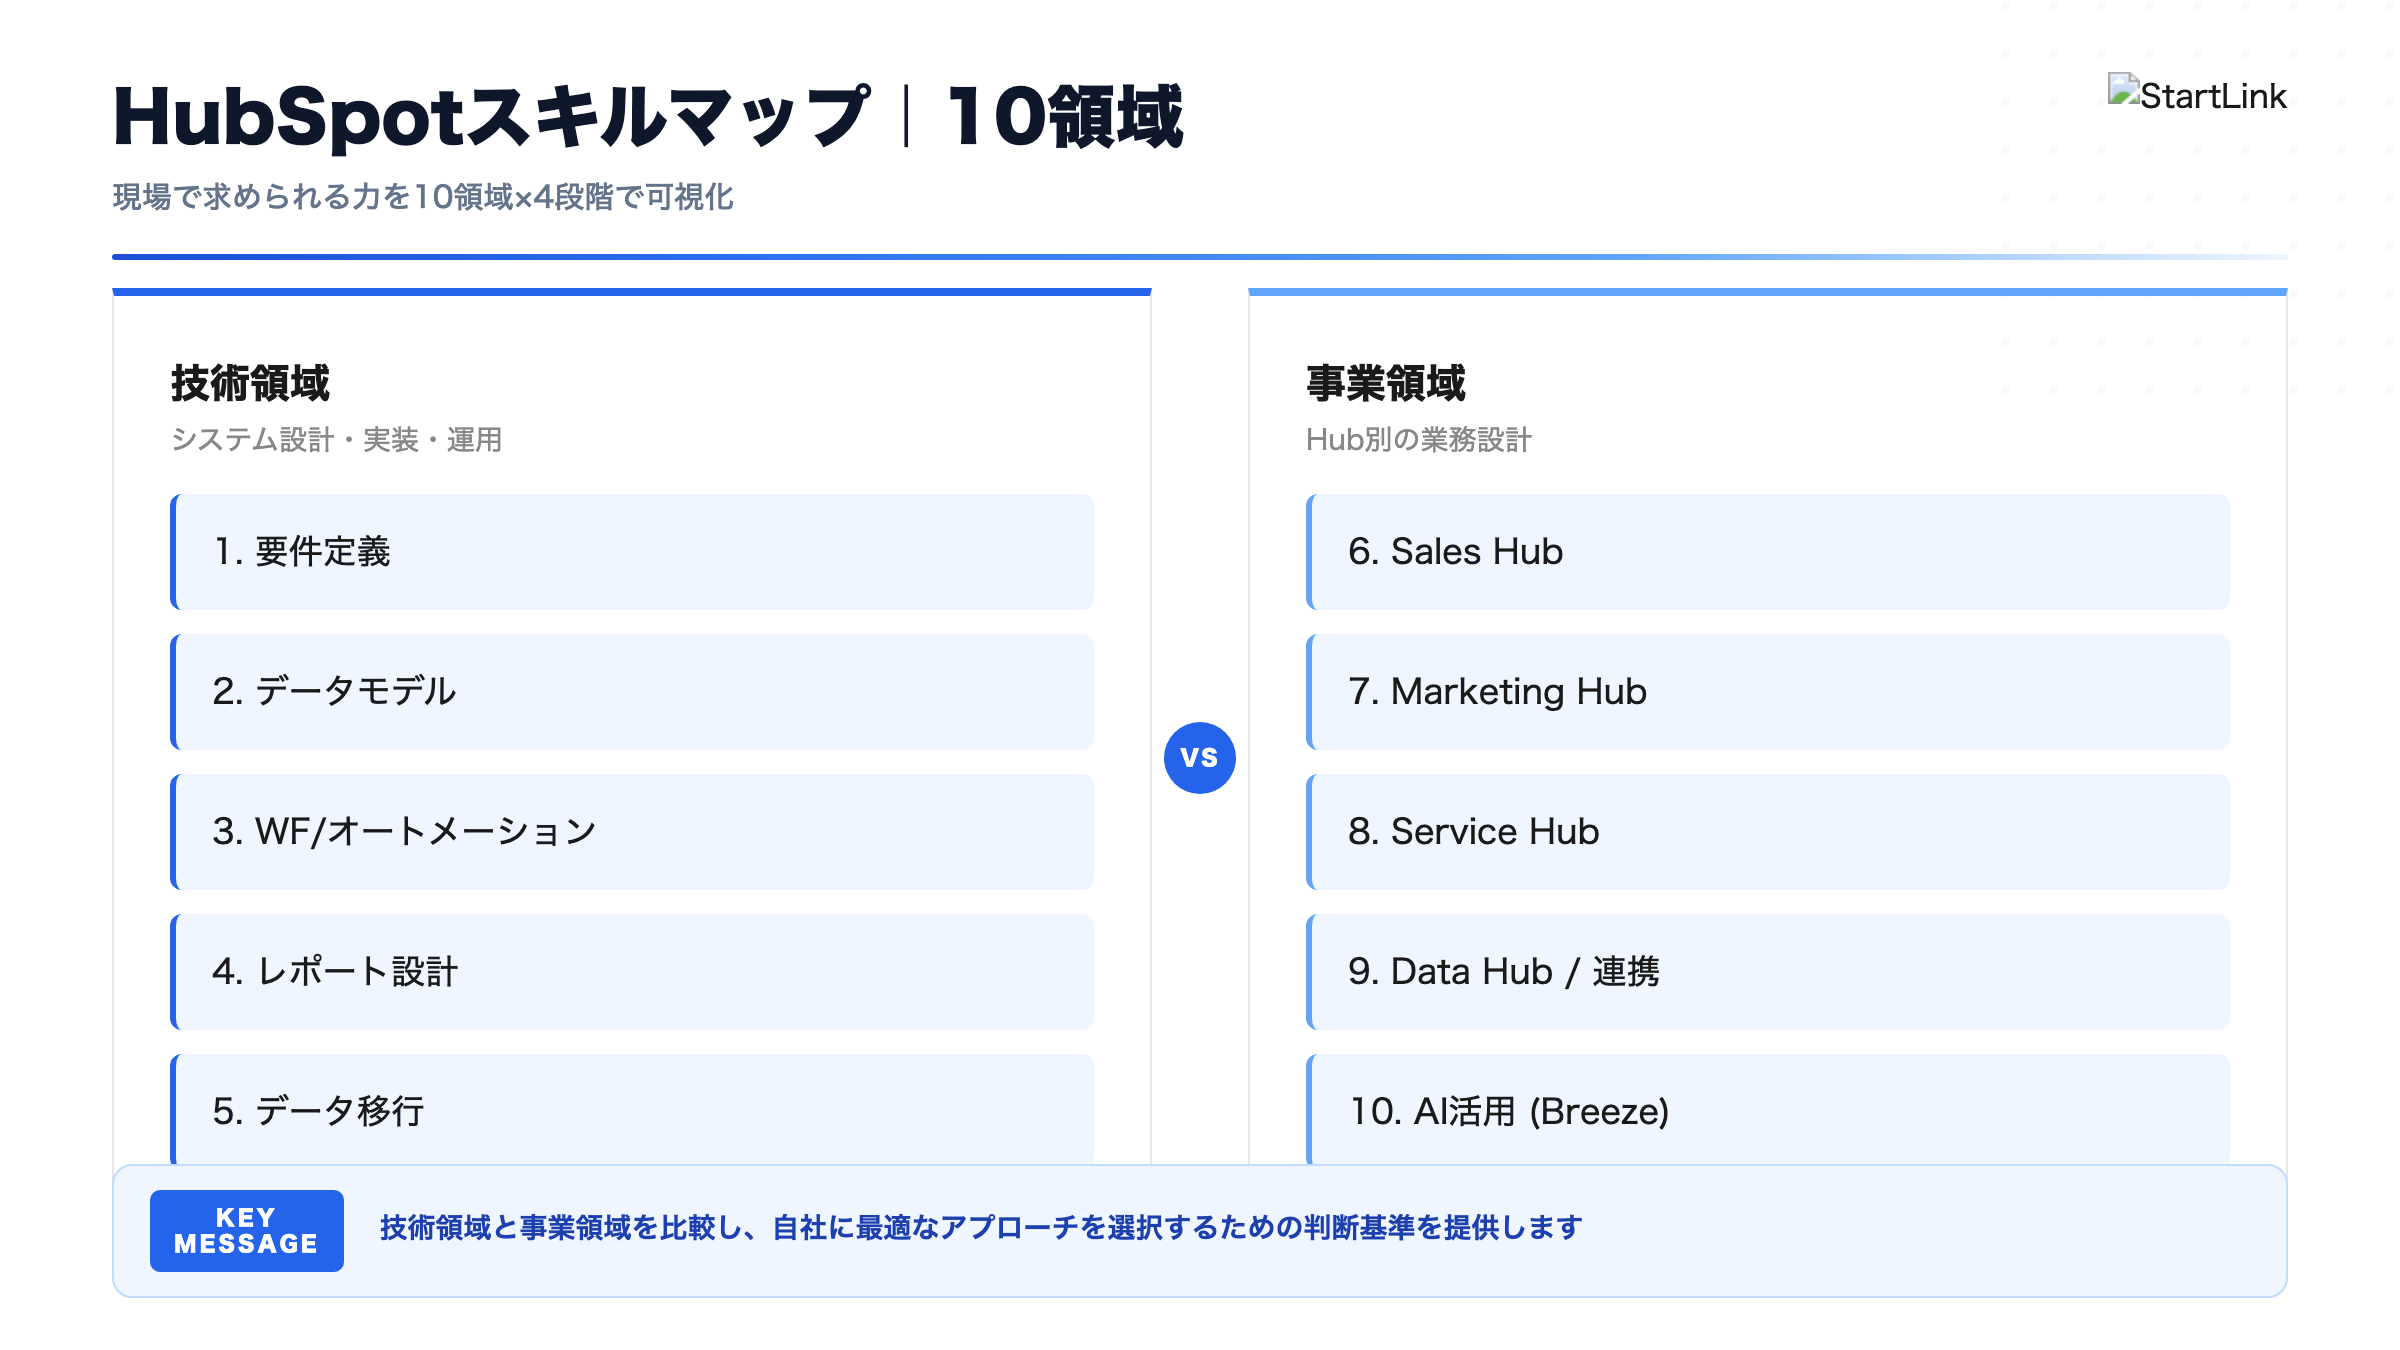Click the key message sentence text
This screenshot has width=2400, height=1350.
pyautogui.click(x=981, y=1228)
